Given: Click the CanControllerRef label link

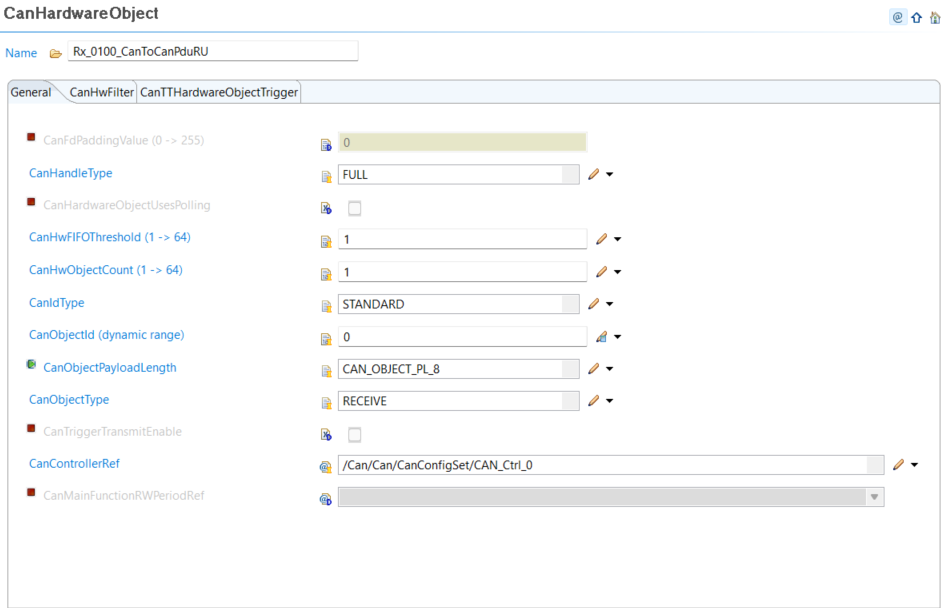Looking at the screenshot, I should point(75,463).
